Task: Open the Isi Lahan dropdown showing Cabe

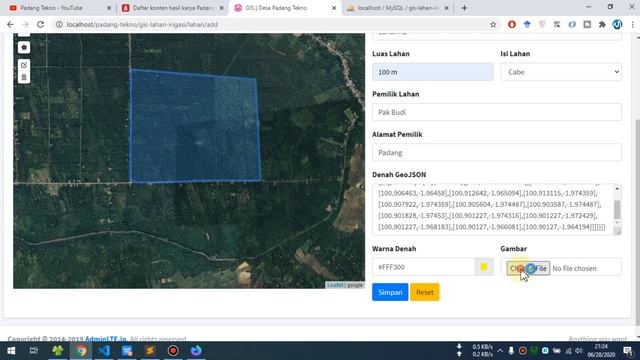Action: pyautogui.click(x=561, y=72)
